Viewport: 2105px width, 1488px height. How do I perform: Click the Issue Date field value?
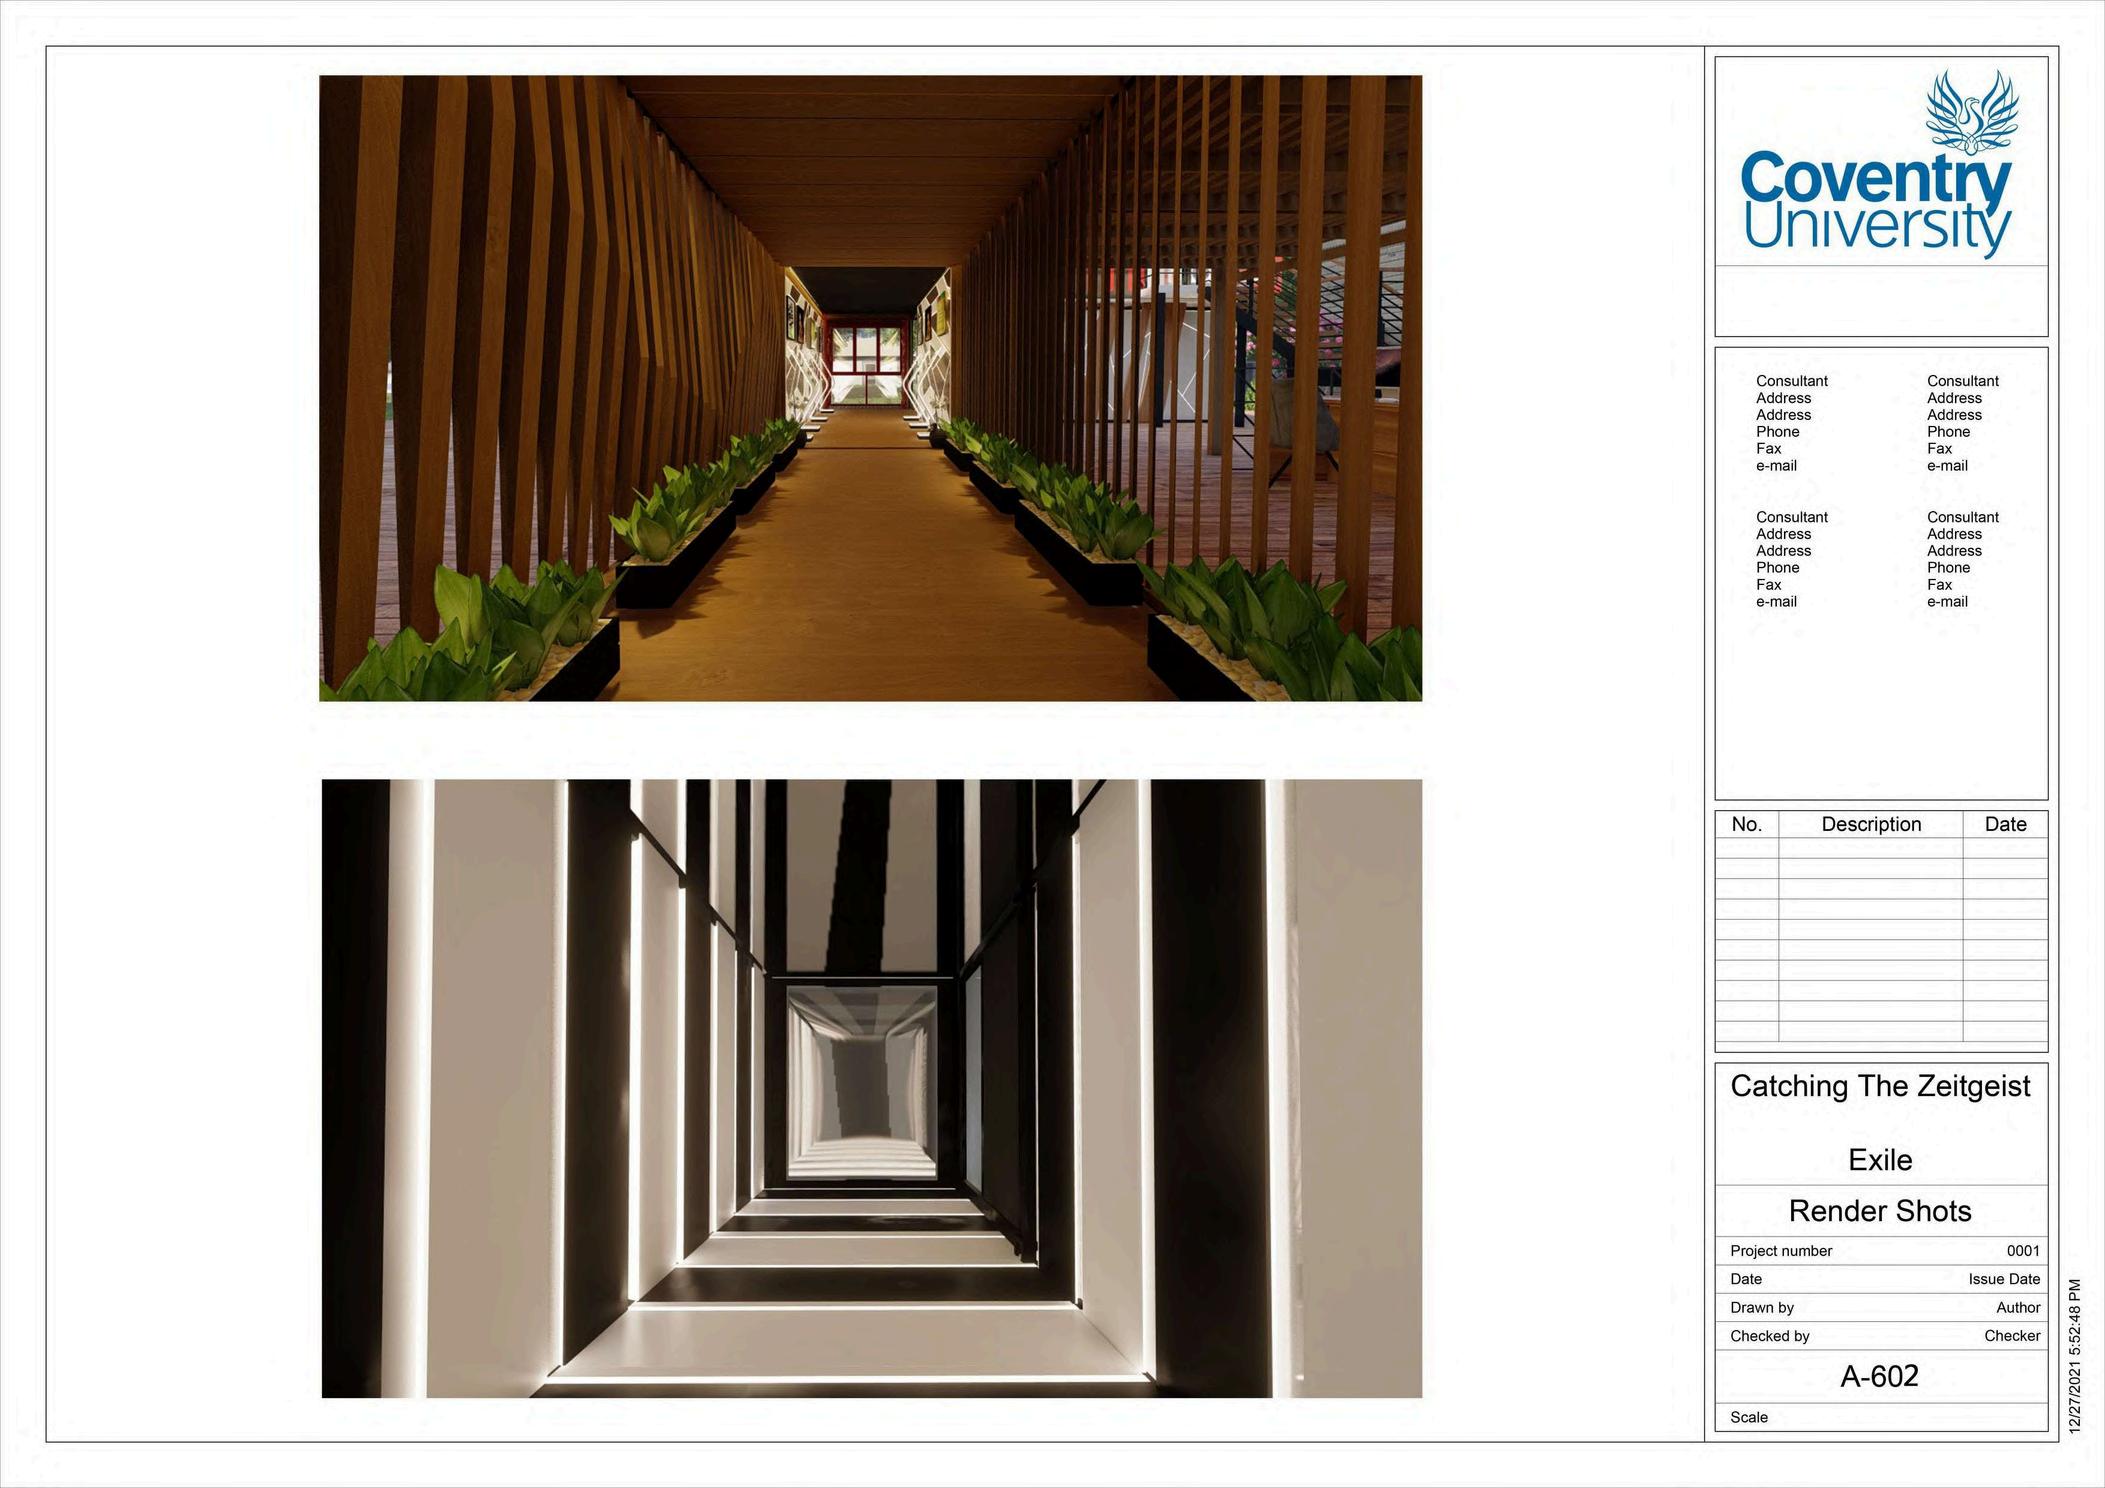click(x=2004, y=1279)
